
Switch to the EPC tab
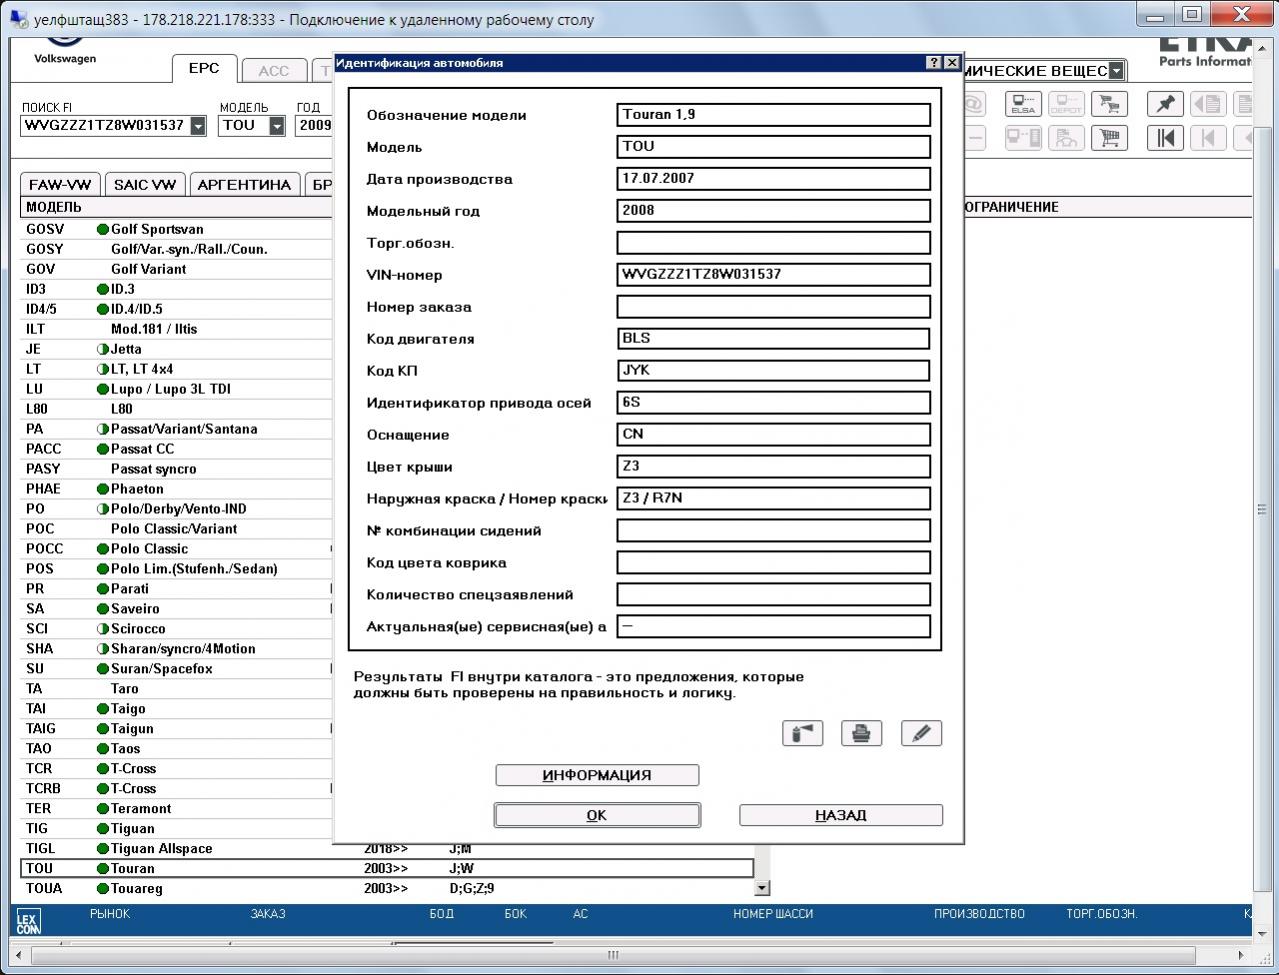204,69
